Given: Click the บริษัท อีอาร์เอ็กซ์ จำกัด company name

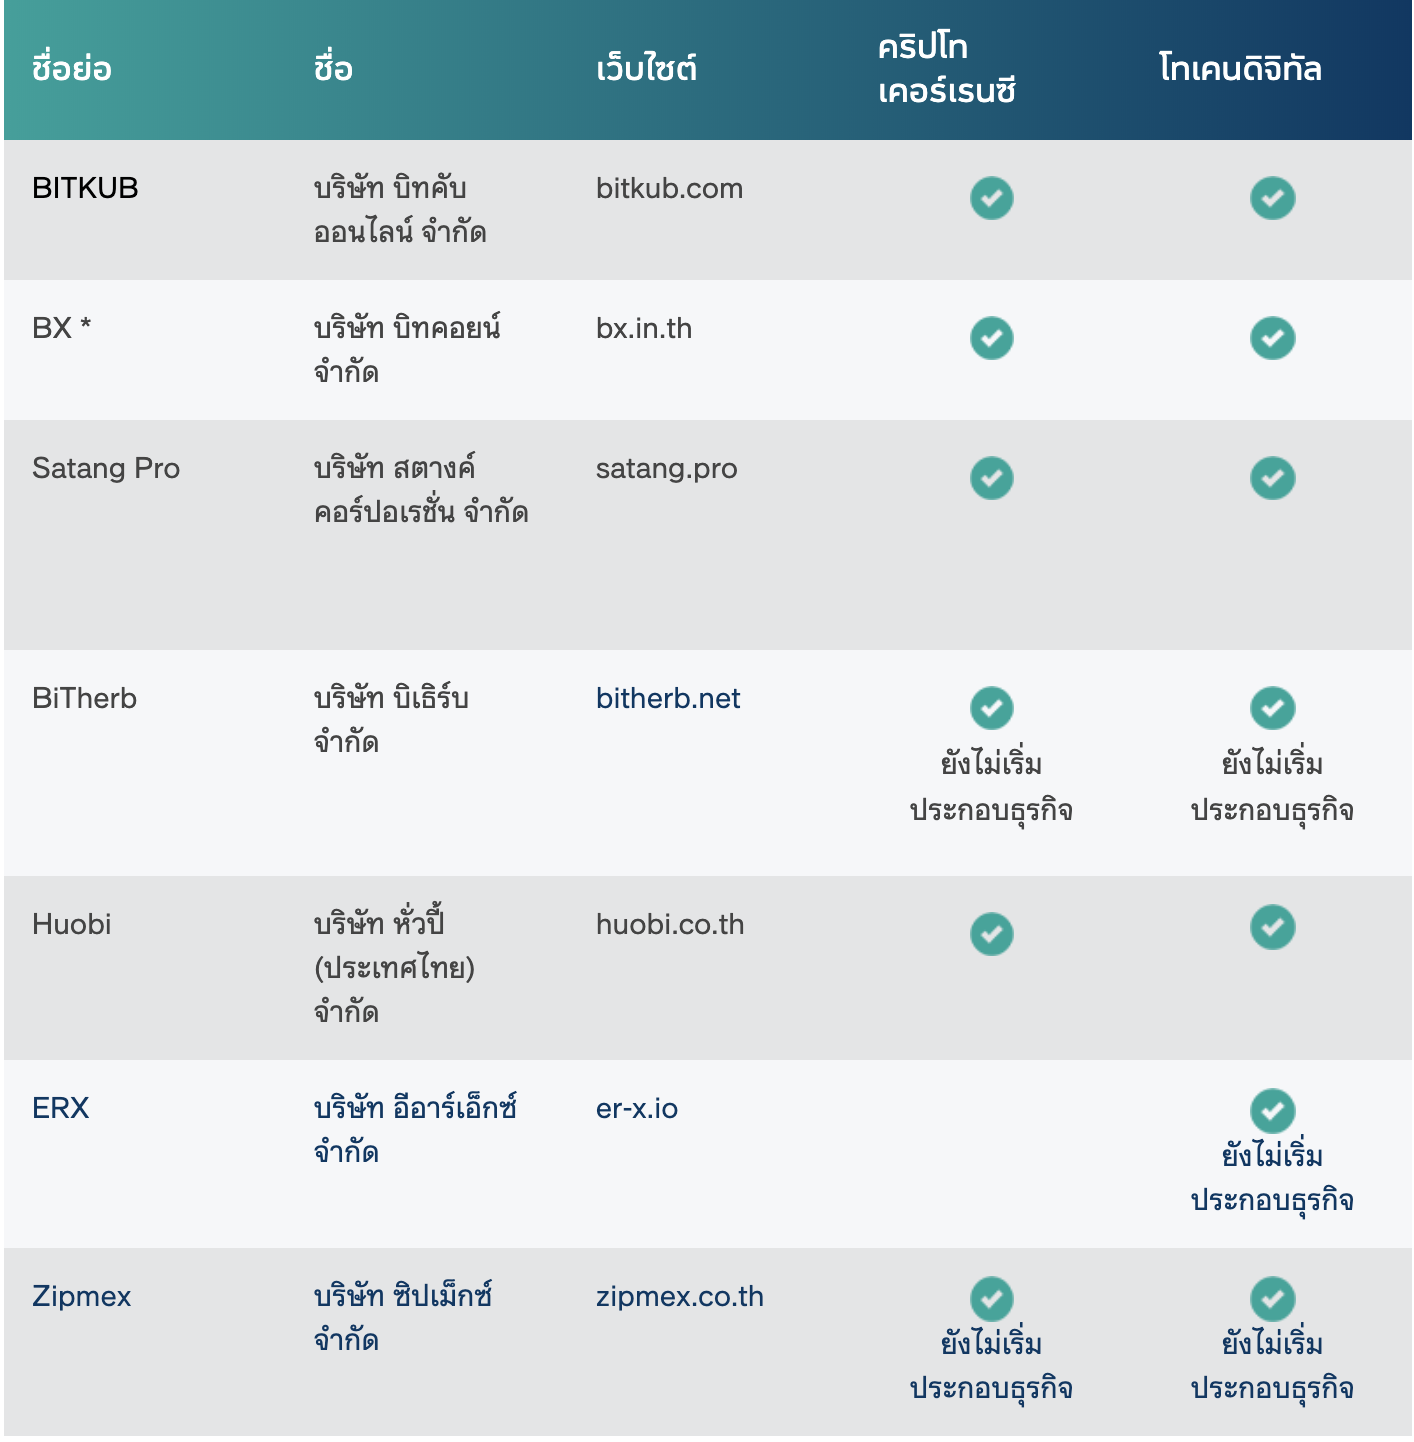Looking at the screenshot, I should 415,1129.
